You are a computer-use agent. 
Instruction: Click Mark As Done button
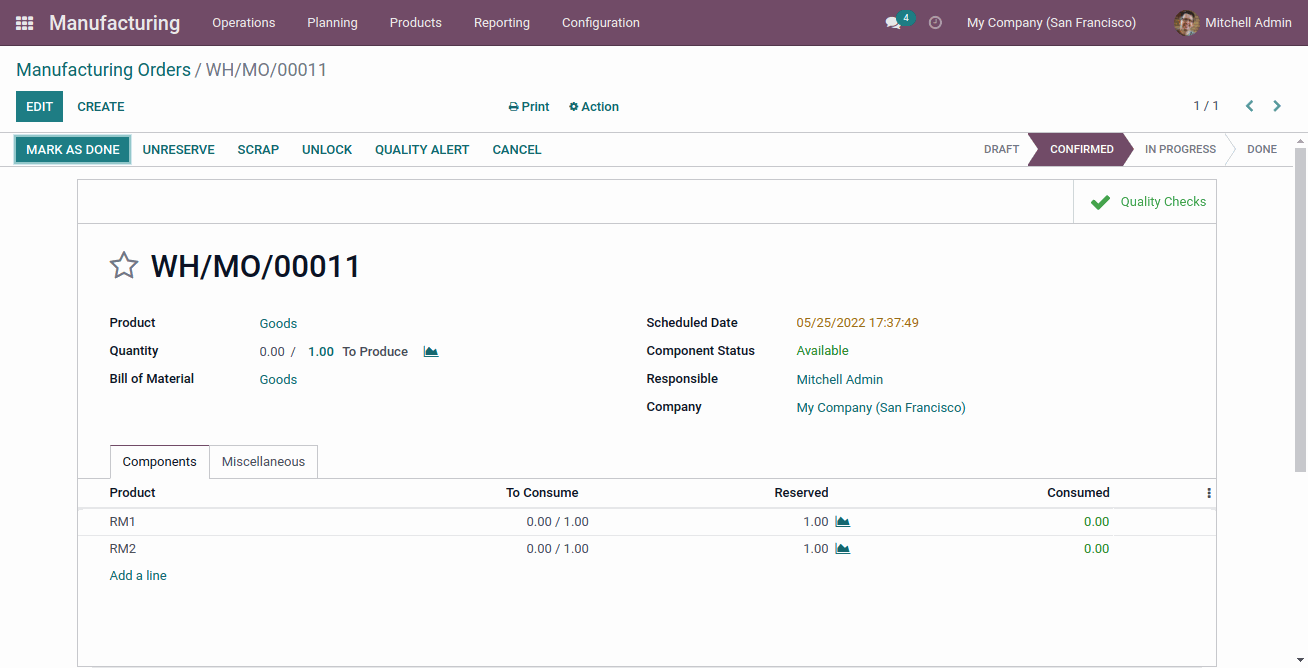pyautogui.click(x=73, y=150)
